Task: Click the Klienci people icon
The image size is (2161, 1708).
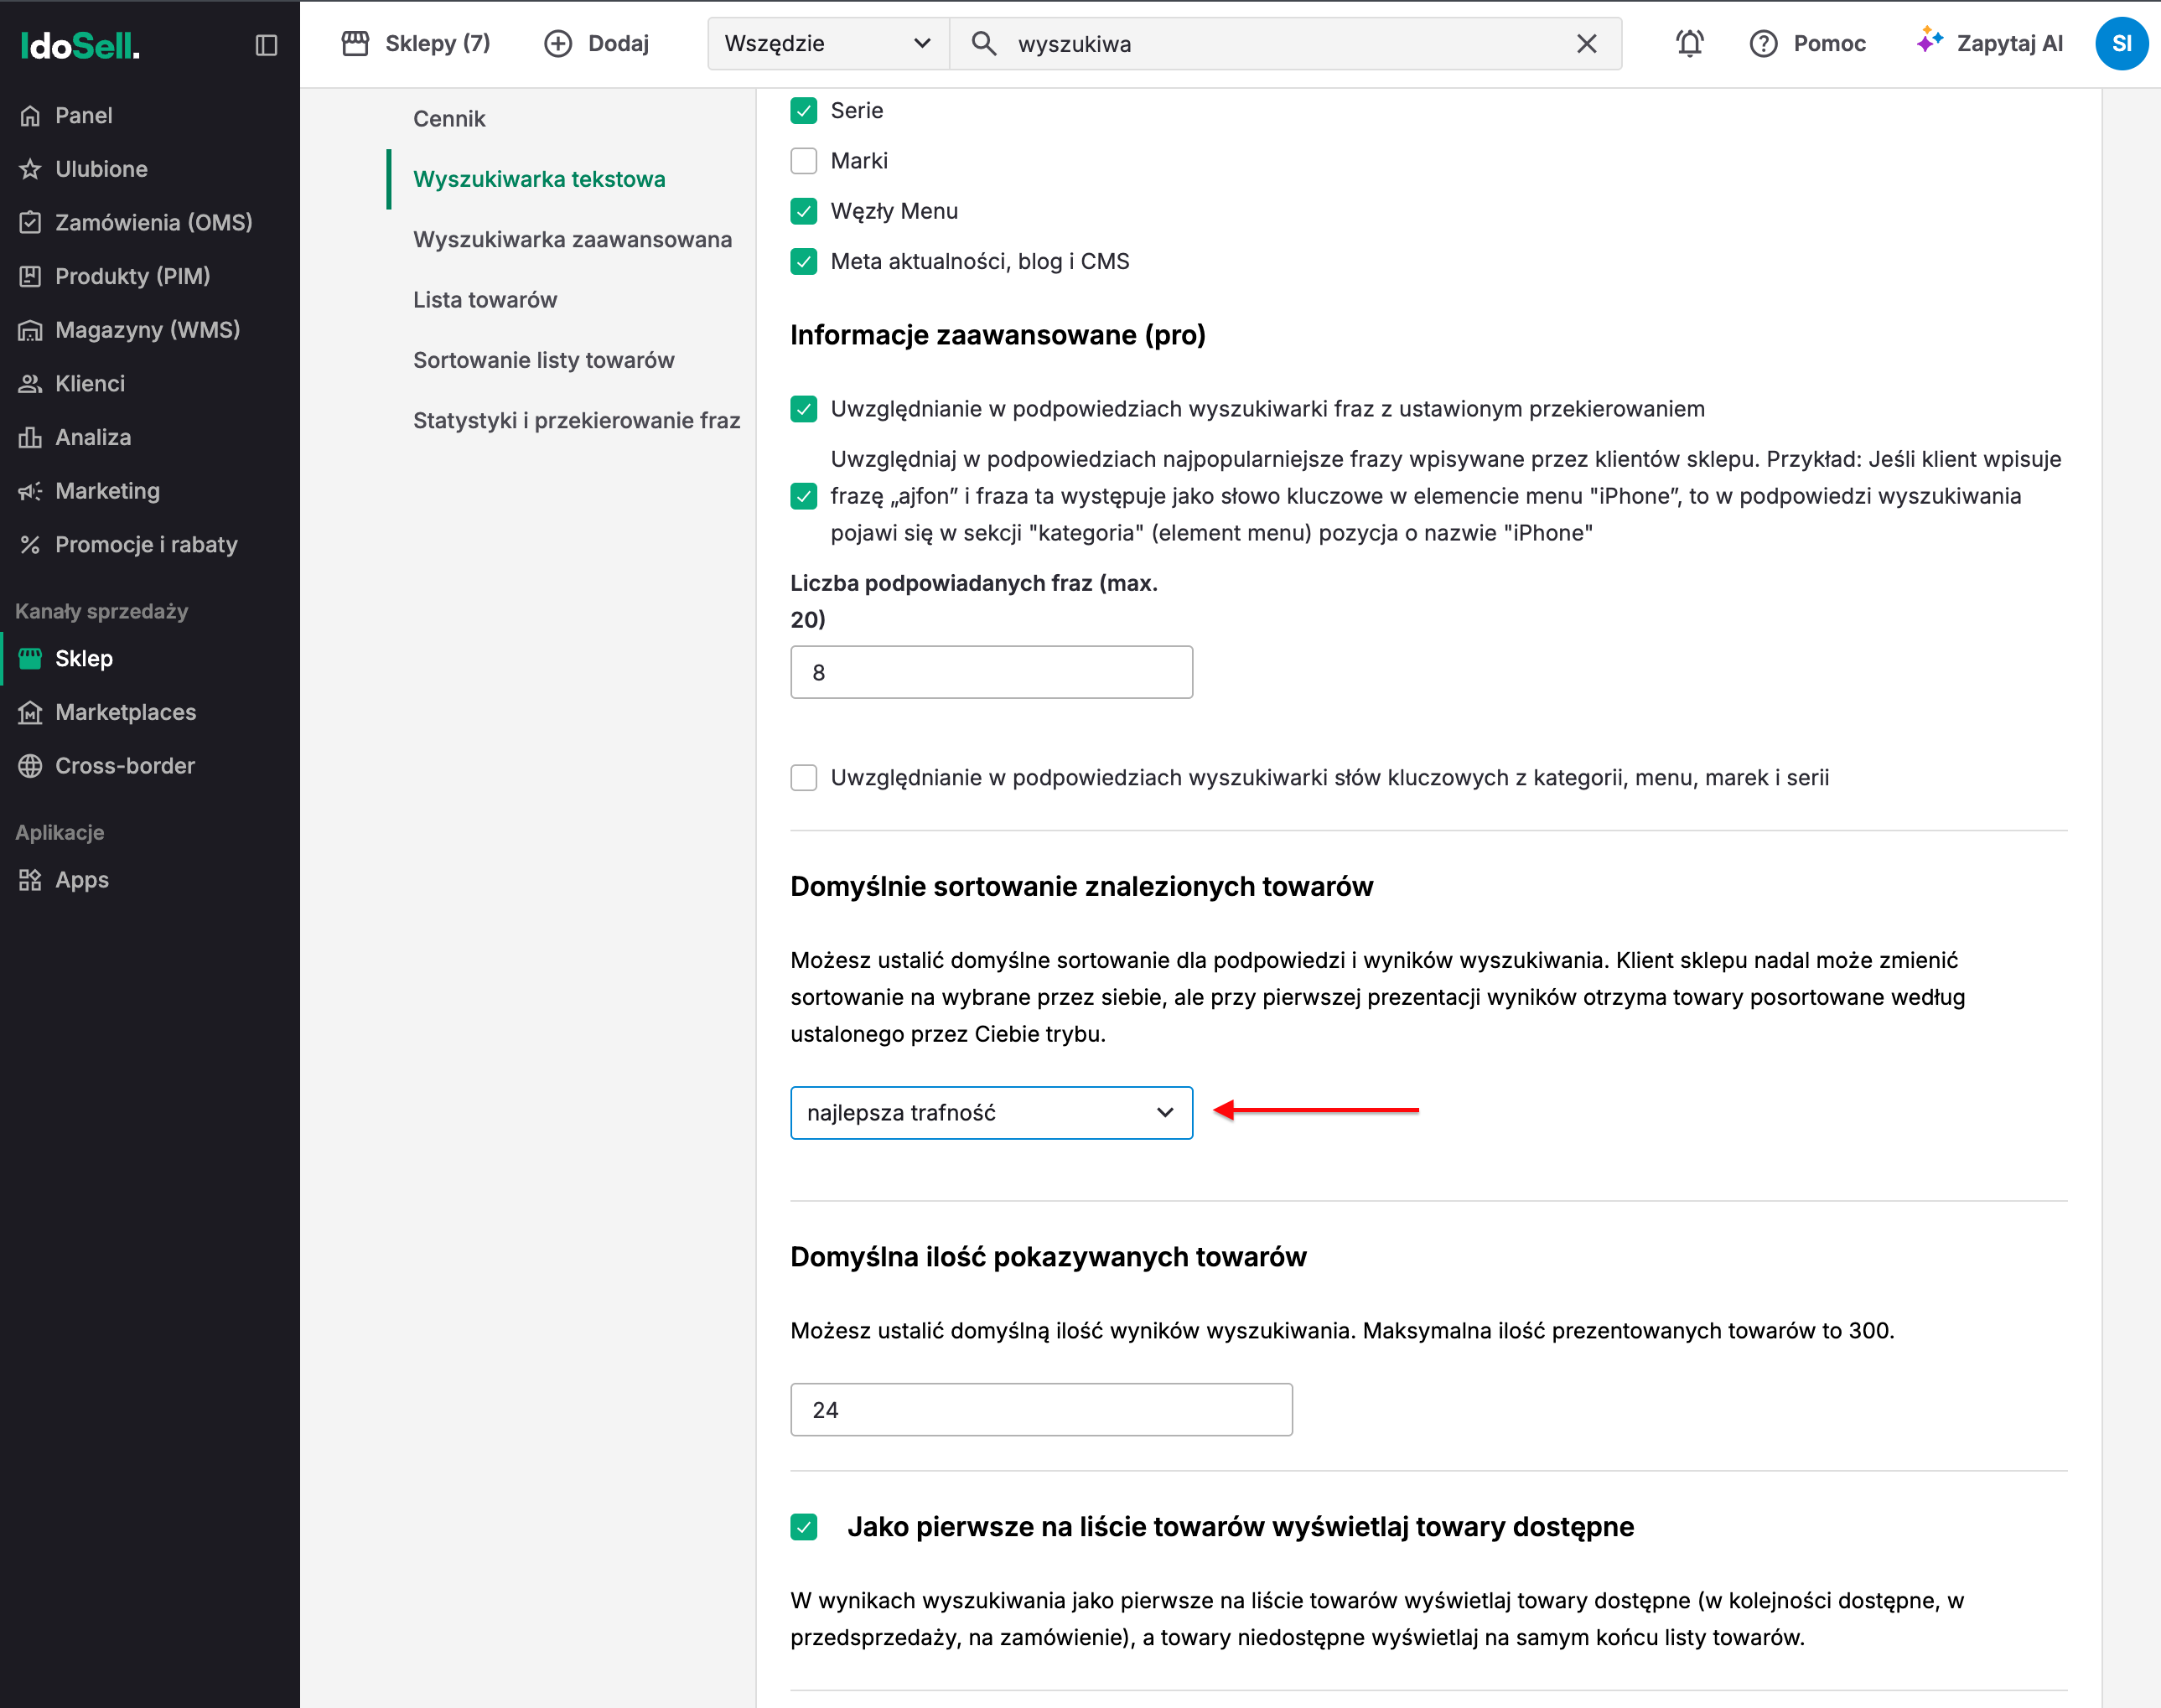Action: [30, 384]
